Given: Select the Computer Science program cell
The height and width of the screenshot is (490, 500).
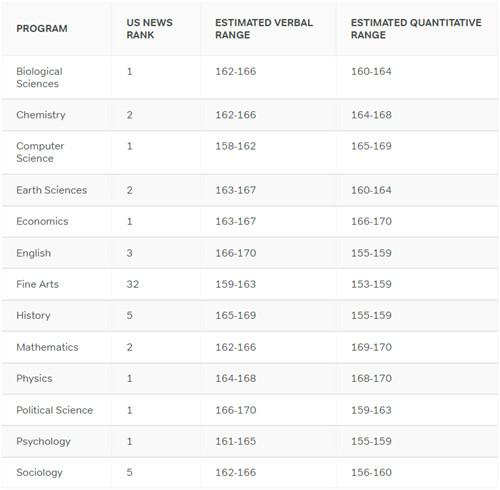Looking at the screenshot, I should (40, 152).
